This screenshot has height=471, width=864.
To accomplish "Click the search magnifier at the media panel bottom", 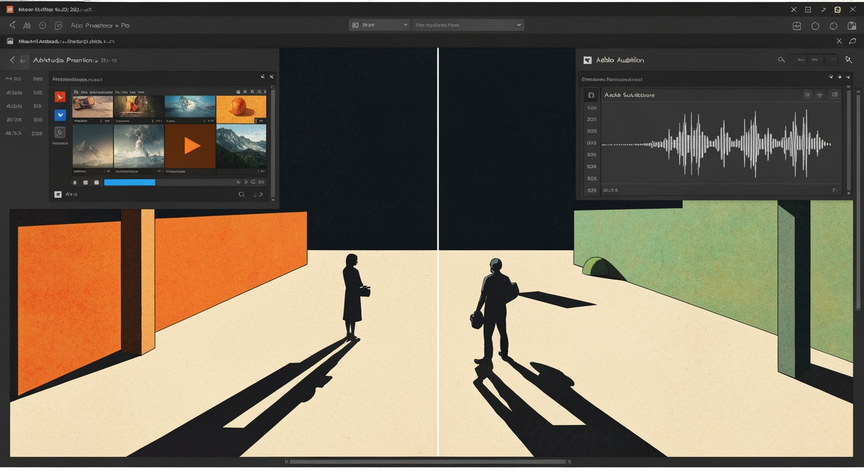I will pyautogui.click(x=241, y=194).
